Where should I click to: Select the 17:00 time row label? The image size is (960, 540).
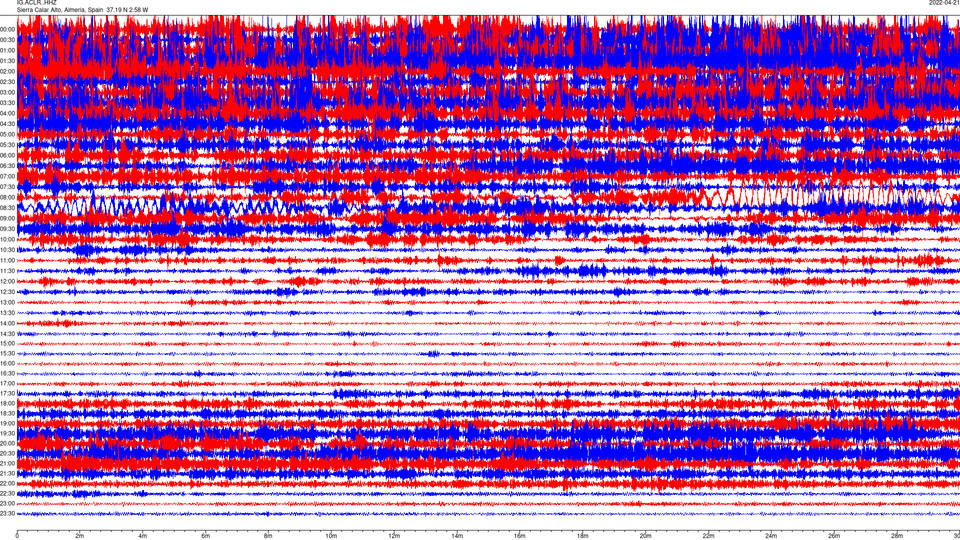pos(7,383)
